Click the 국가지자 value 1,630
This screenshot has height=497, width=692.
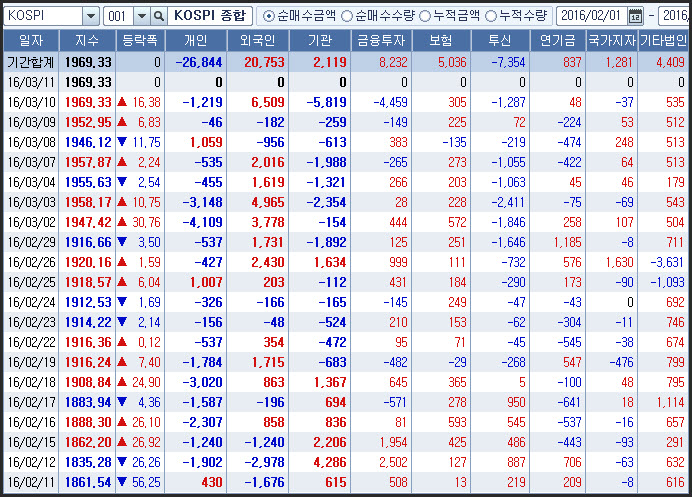coord(620,262)
